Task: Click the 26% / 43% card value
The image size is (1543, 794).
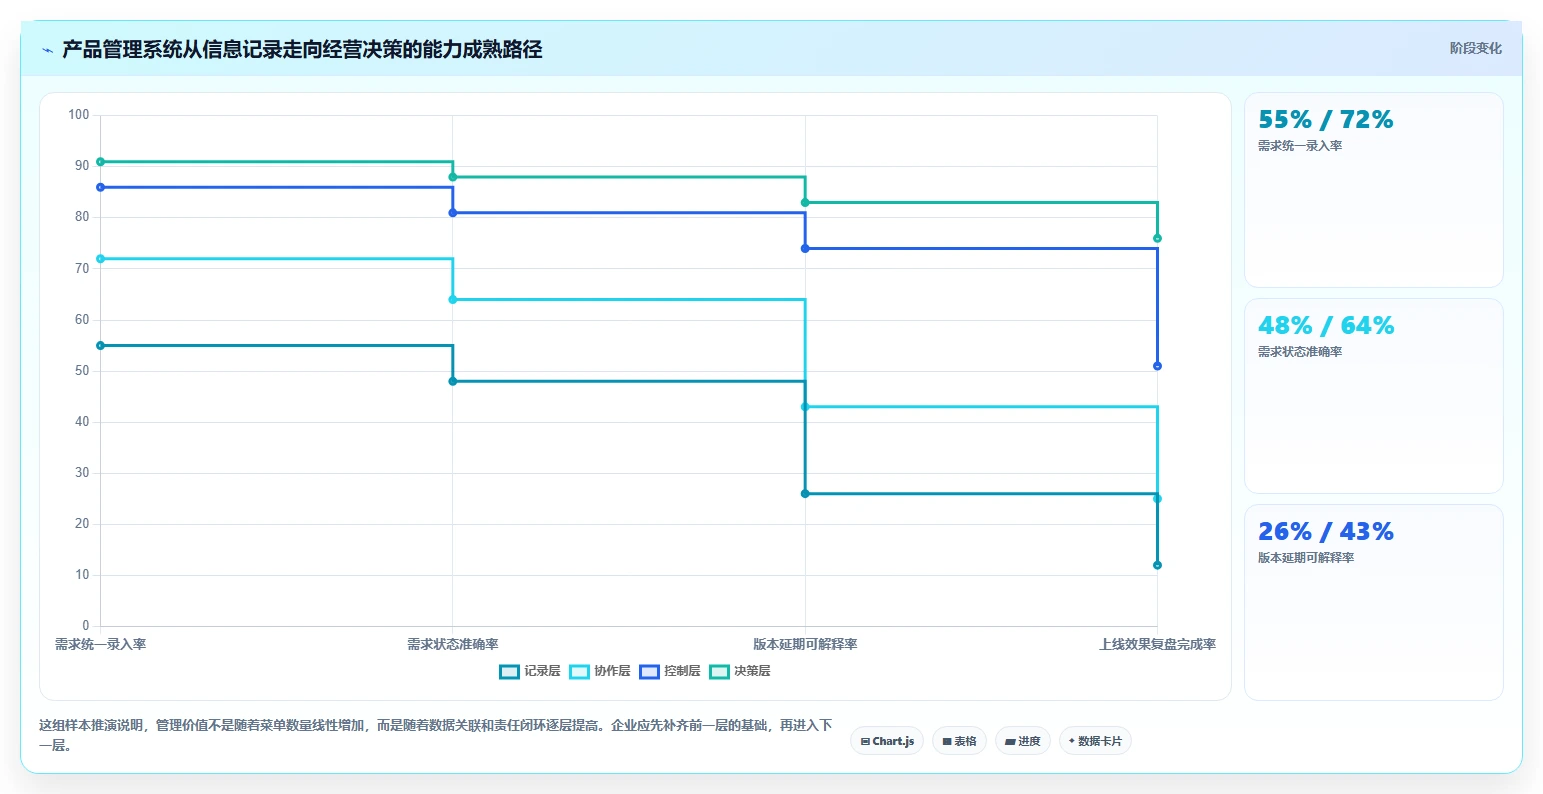Action: pyautogui.click(x=1325, y=532)
